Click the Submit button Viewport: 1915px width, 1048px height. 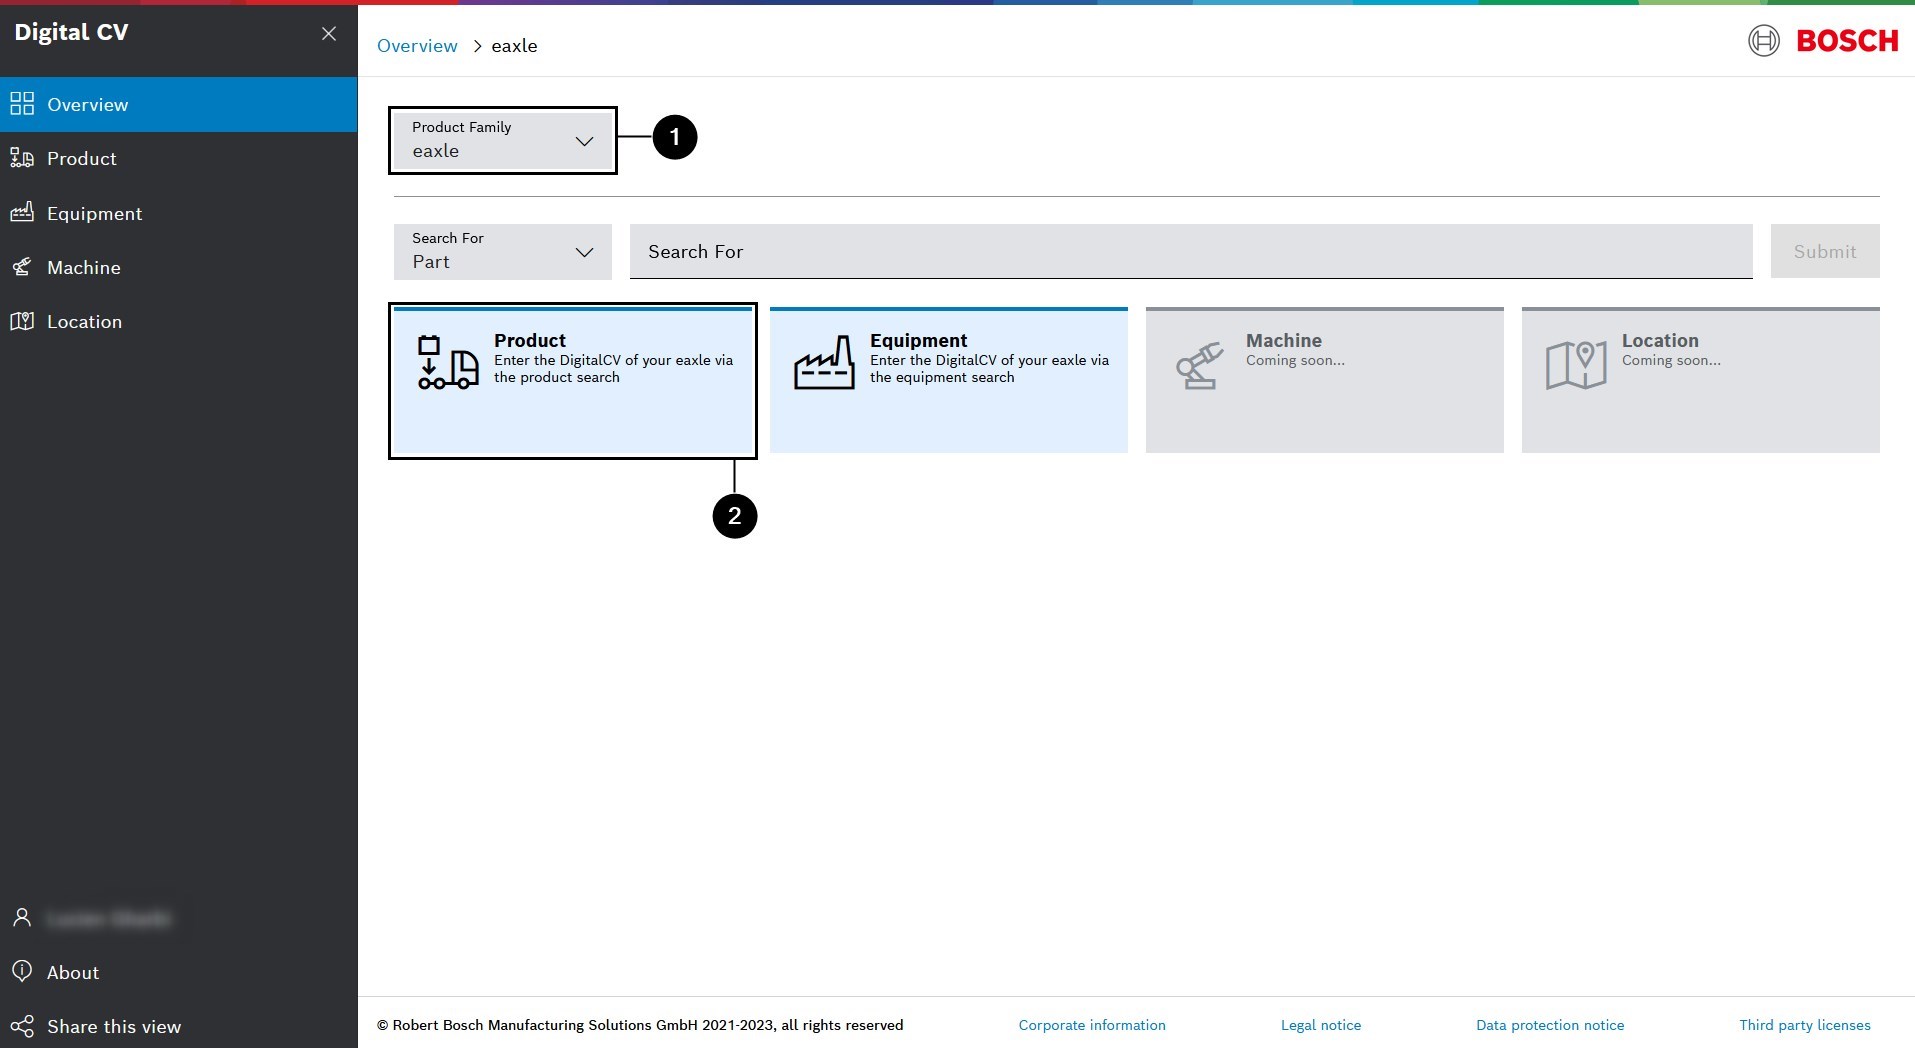pos(1825,251)
